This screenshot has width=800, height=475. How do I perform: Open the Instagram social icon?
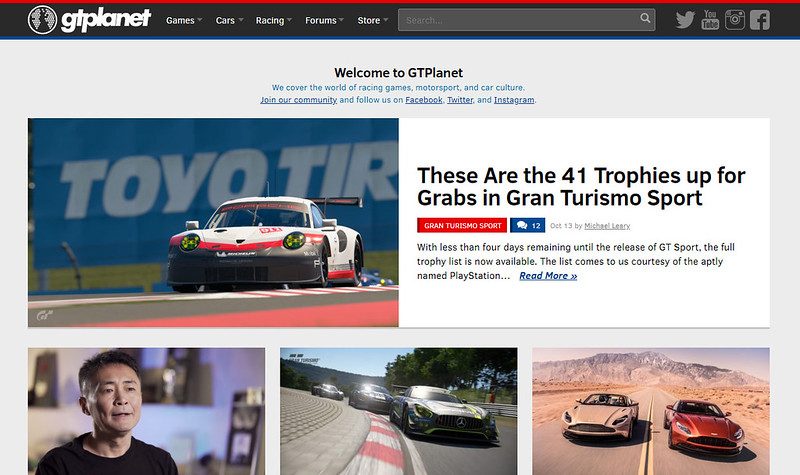(x=735, y=20)
